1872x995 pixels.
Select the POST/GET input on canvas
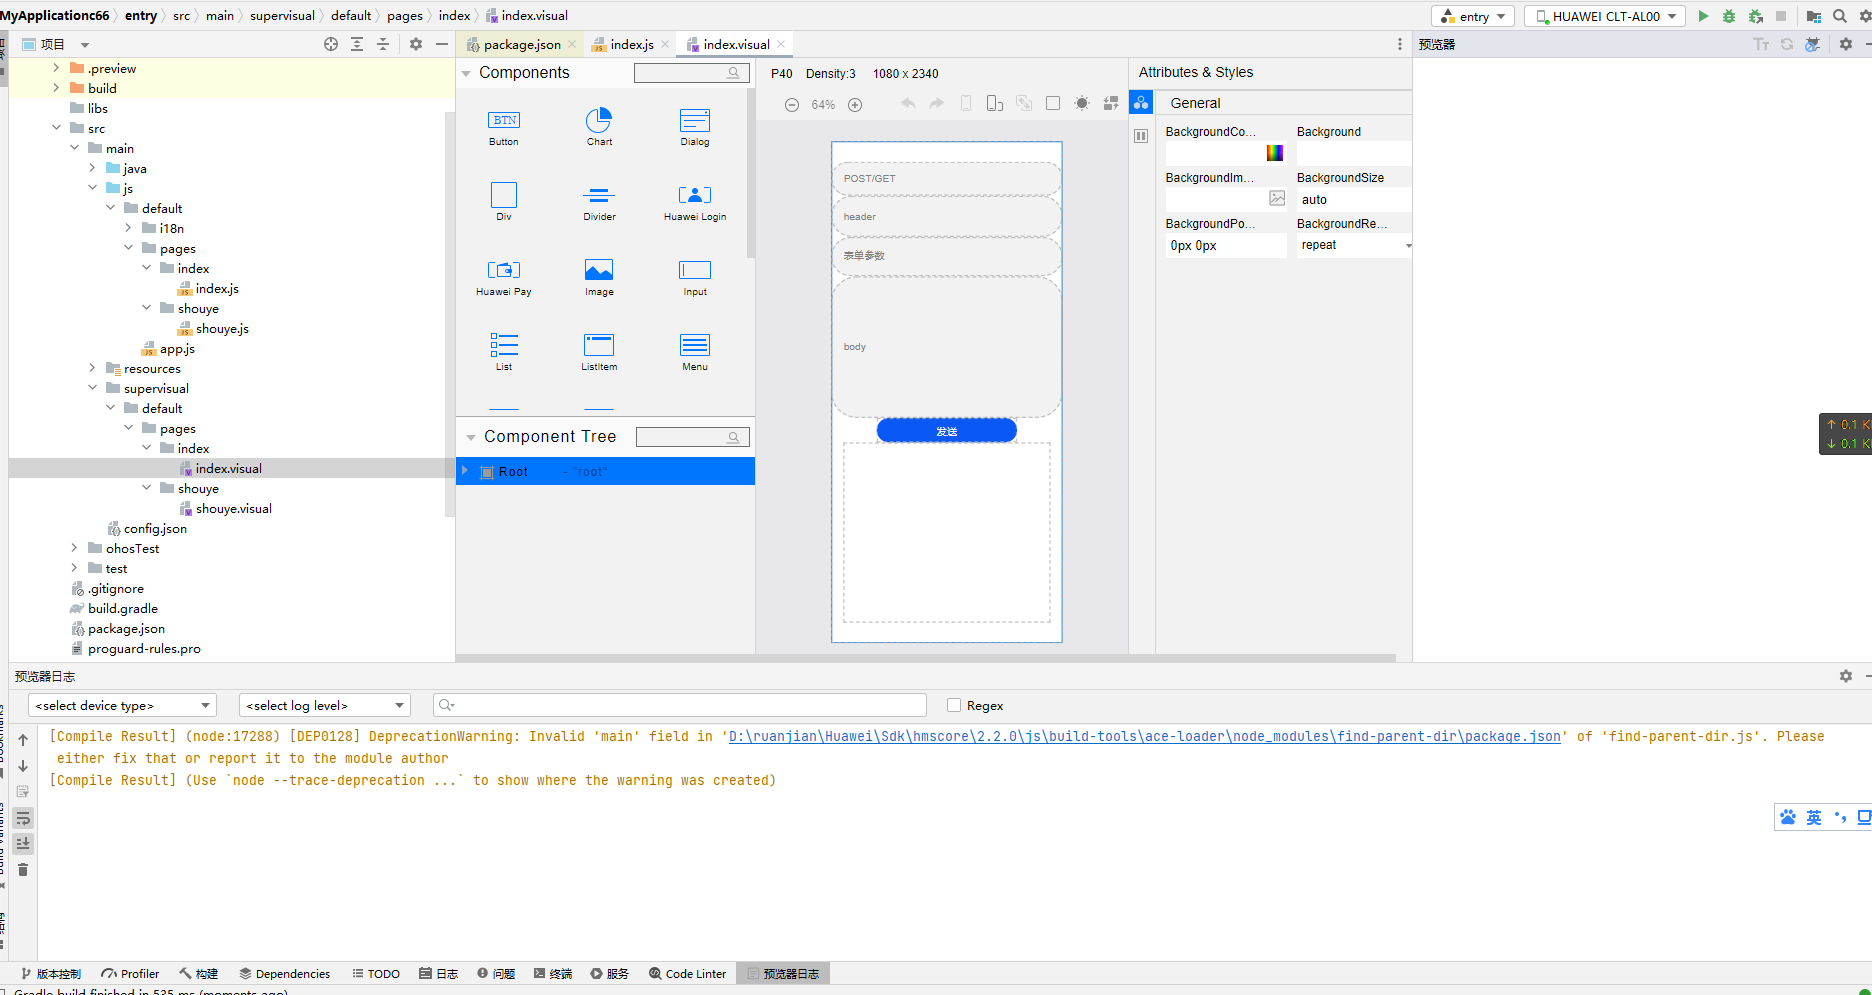pos(946,178)
